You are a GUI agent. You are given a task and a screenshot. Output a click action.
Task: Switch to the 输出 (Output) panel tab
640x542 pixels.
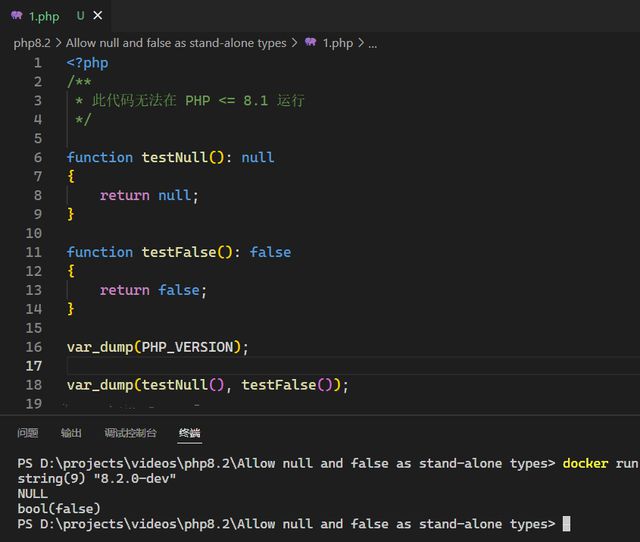coord(71,433)
